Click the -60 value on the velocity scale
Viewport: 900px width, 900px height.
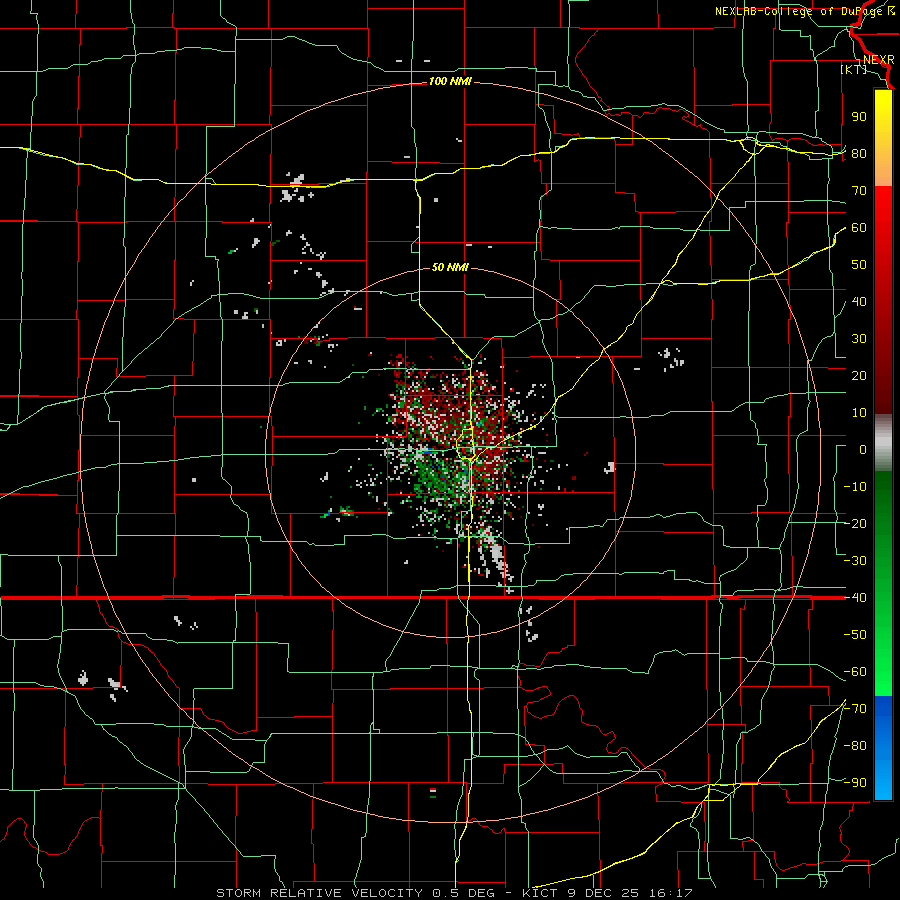[855, 672]
